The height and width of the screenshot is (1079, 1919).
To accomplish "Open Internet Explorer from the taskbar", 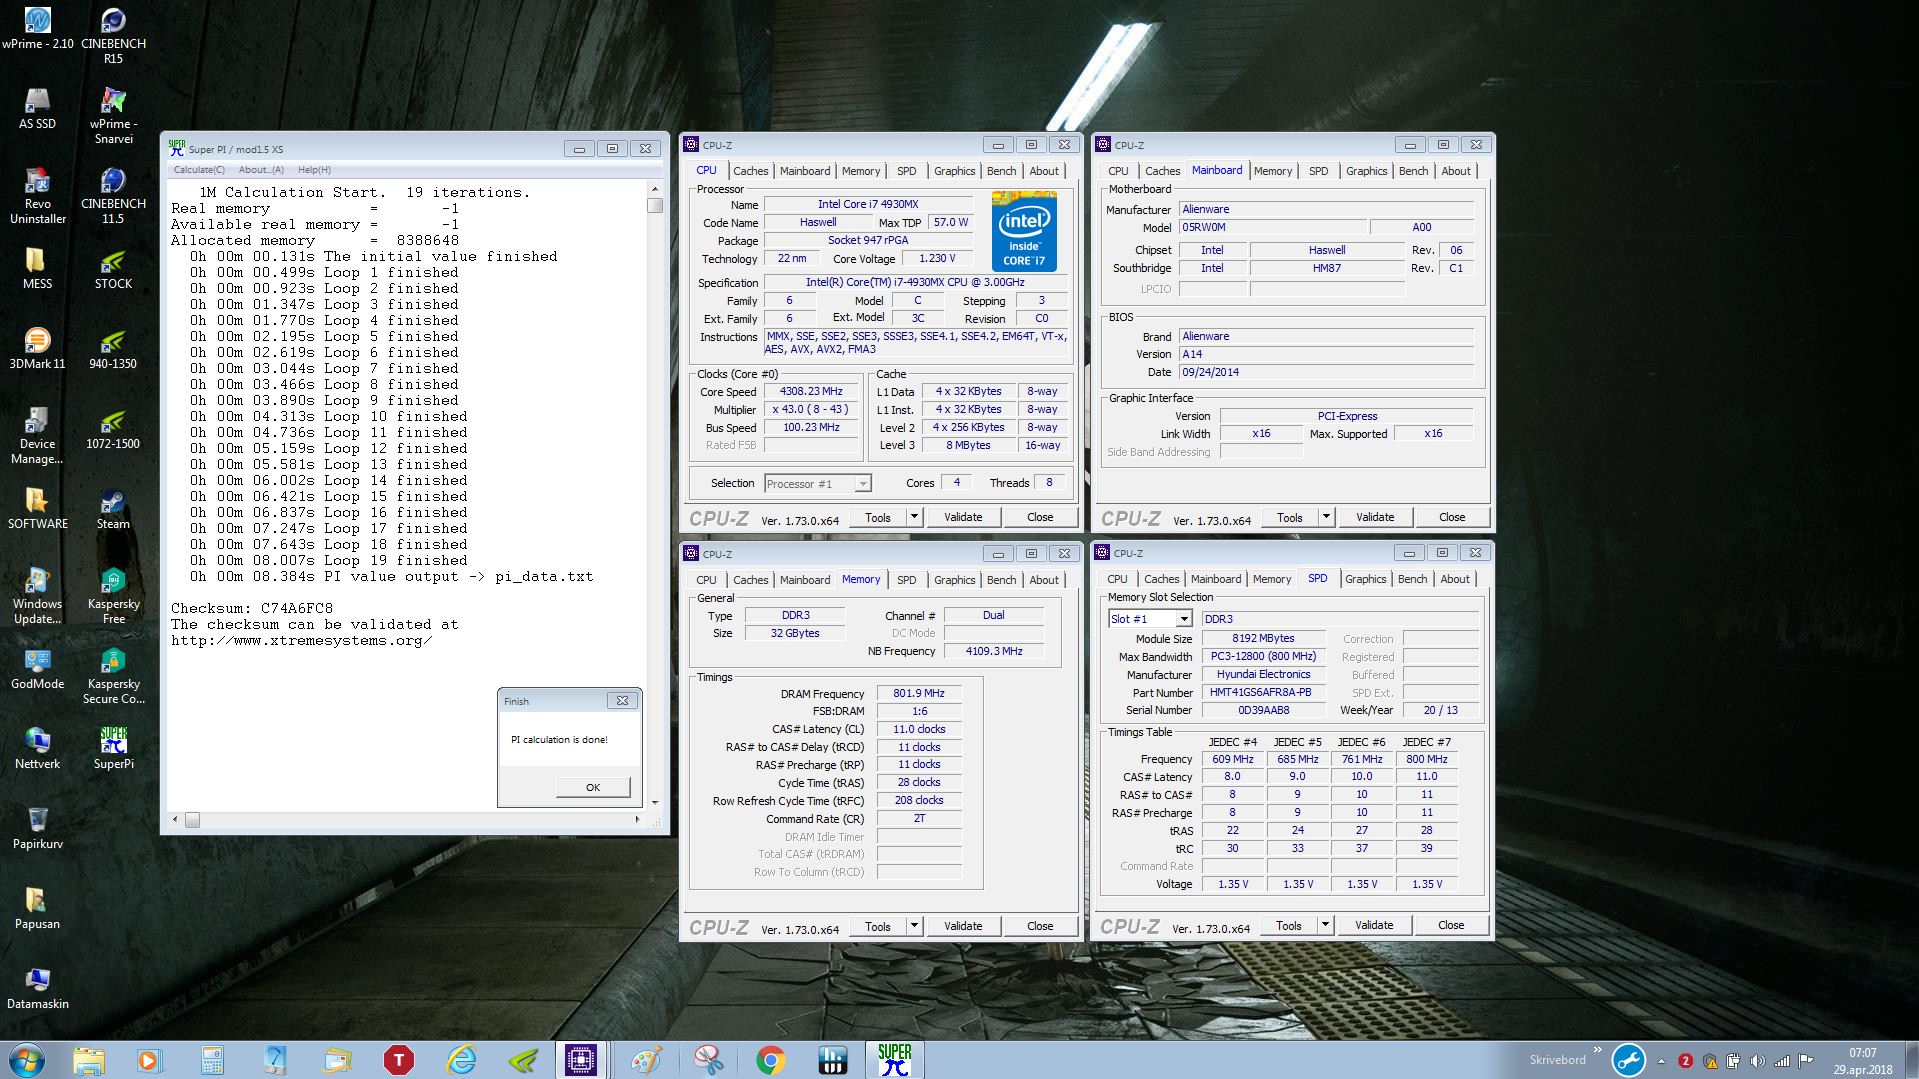I will (x=461, y=1060).
